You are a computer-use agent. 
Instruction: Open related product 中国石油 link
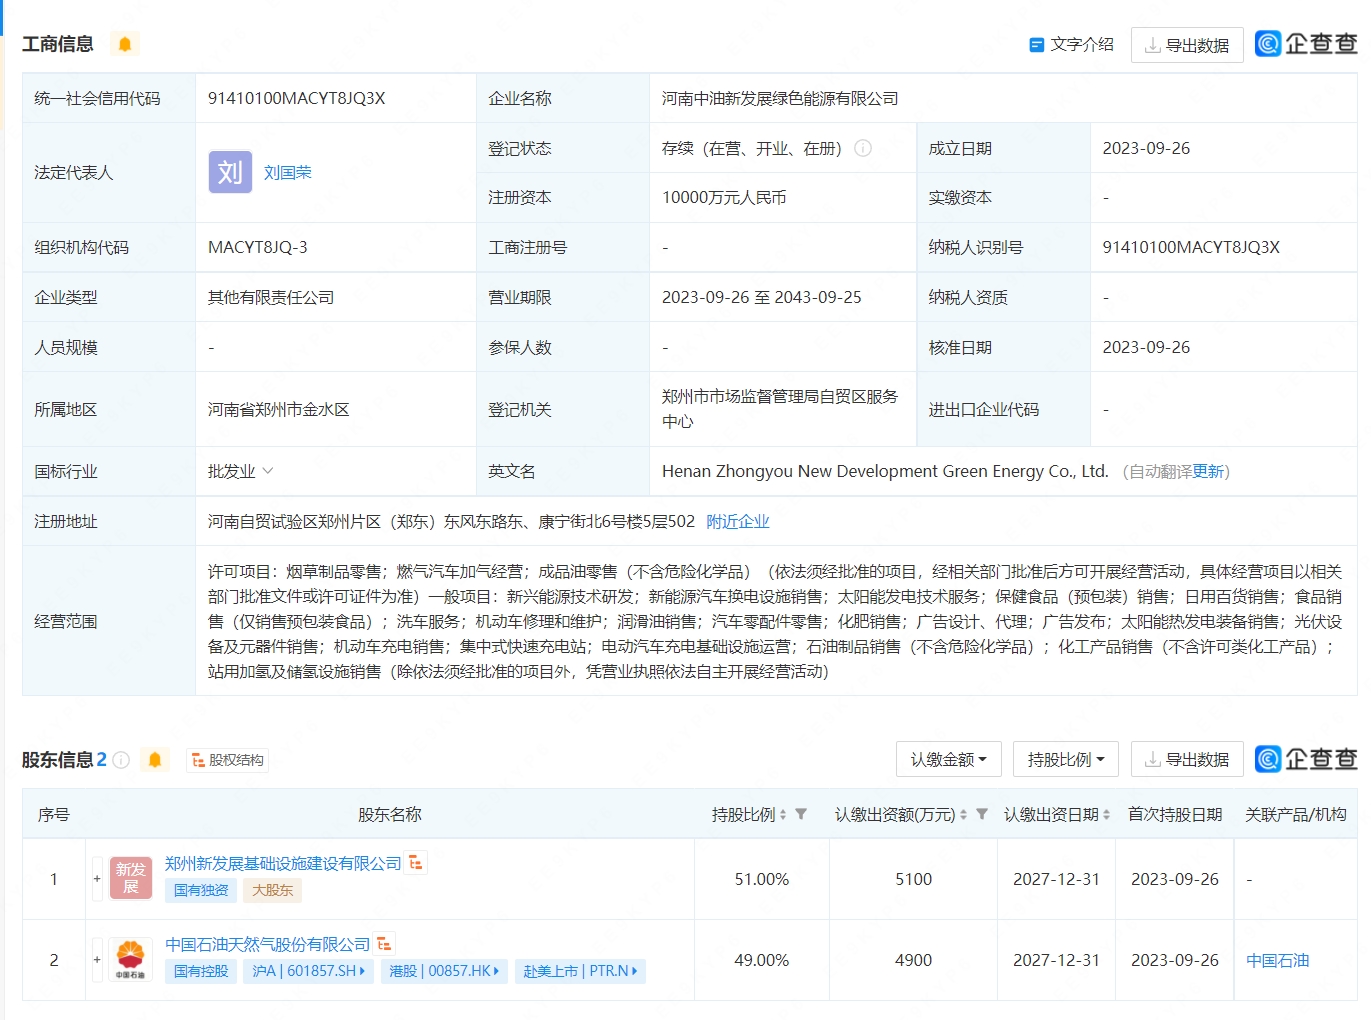(x=1278, y=960)
